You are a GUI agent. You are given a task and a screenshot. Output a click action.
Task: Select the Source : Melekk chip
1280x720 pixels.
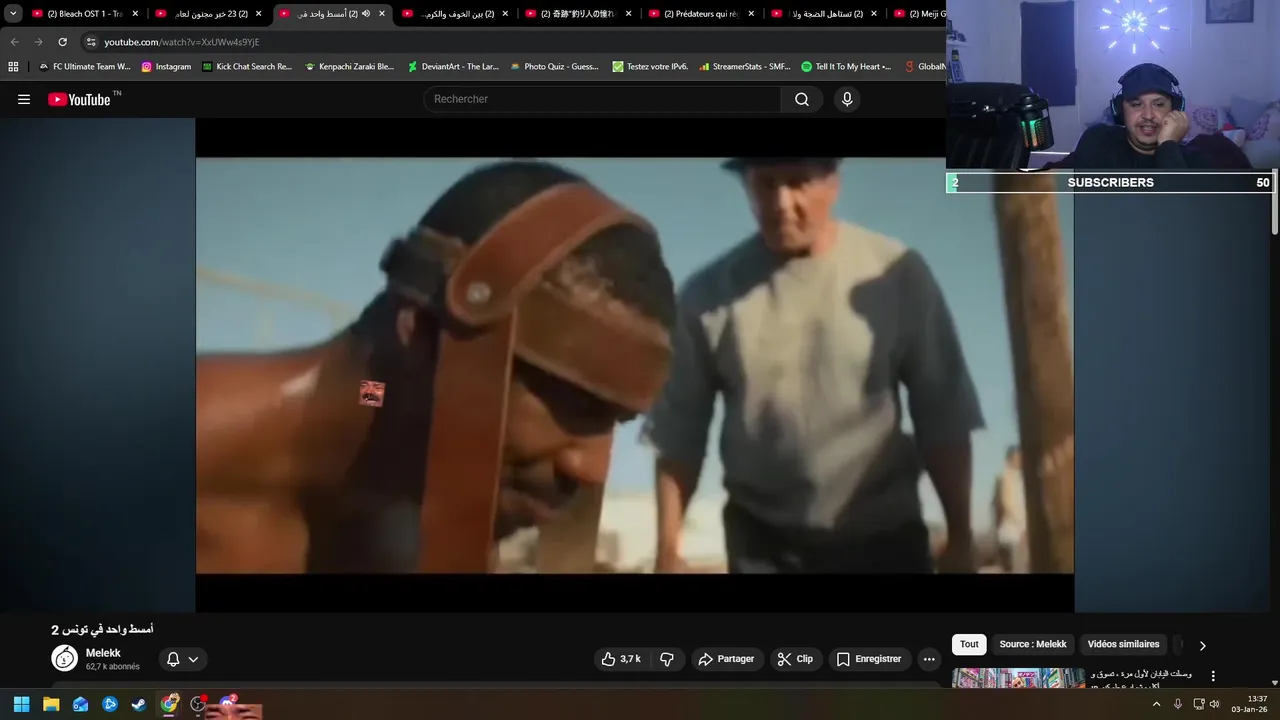point(1033,644)
